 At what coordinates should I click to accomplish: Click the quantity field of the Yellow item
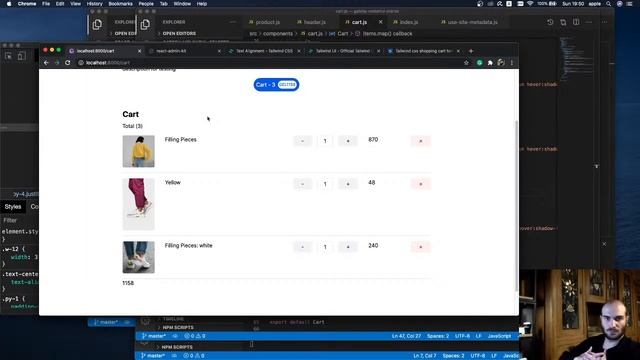325,184
